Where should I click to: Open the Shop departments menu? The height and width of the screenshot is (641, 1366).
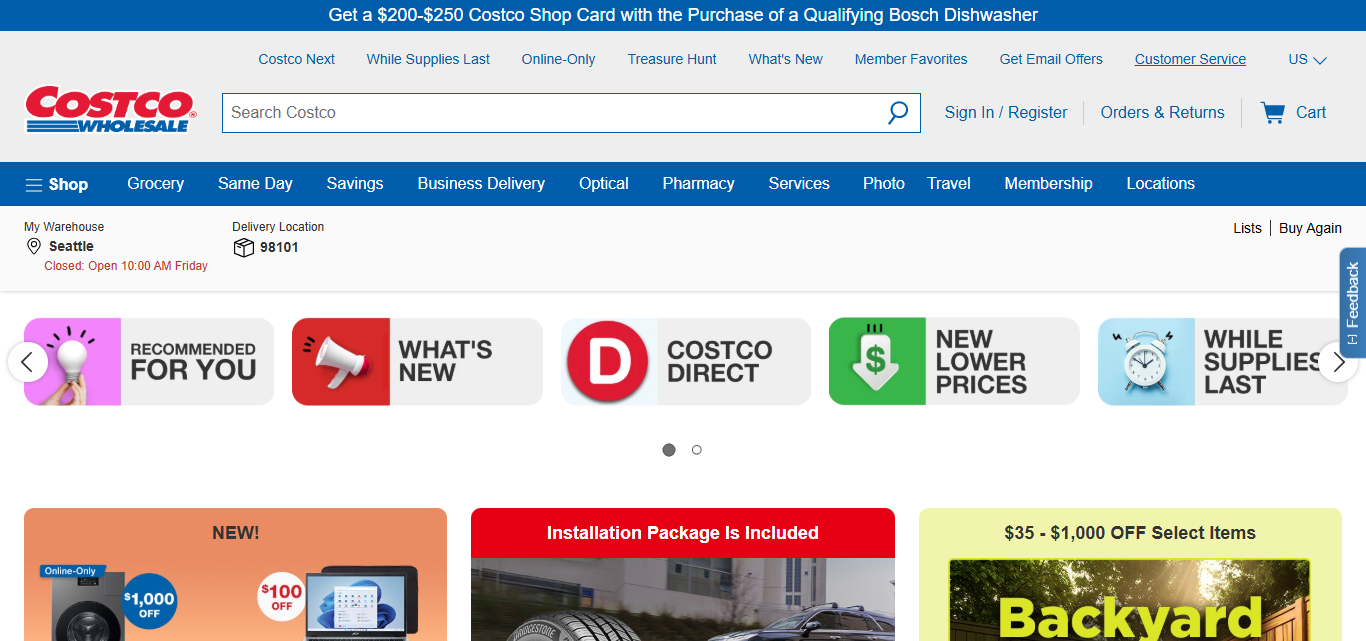pos(57,184)
